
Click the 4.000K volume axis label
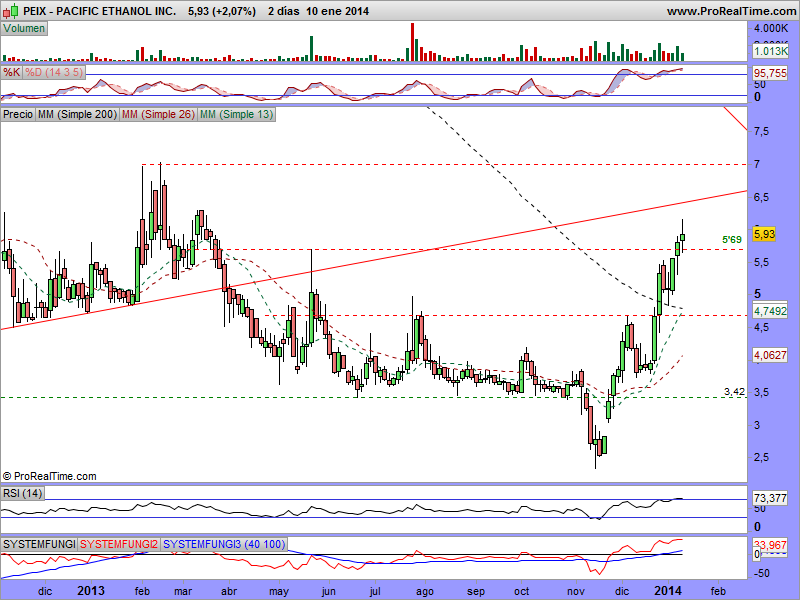771,28
